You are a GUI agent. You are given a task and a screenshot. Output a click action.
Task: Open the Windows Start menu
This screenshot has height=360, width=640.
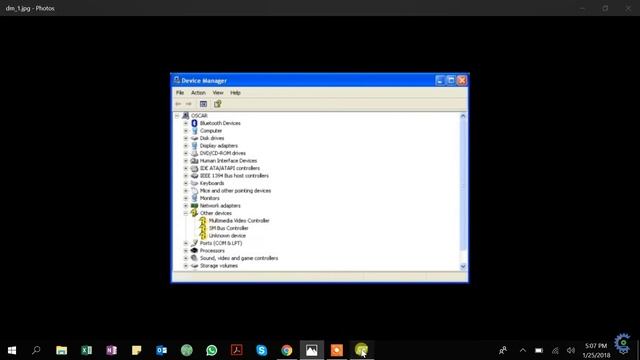[x=12, y=350]
